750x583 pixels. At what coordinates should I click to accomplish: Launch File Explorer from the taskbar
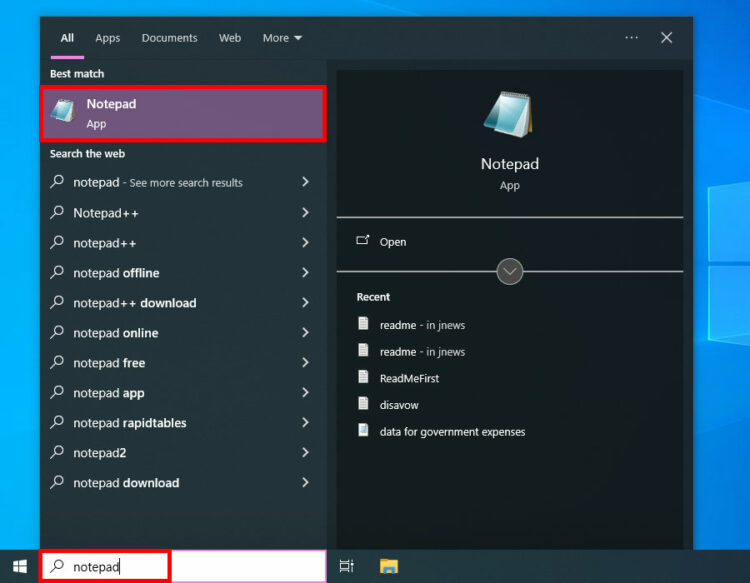[x=389, y=566]
